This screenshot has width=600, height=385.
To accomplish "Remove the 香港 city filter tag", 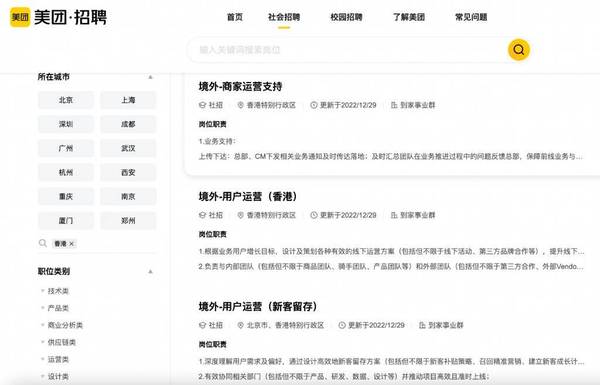I will click(x=72, y=243).
